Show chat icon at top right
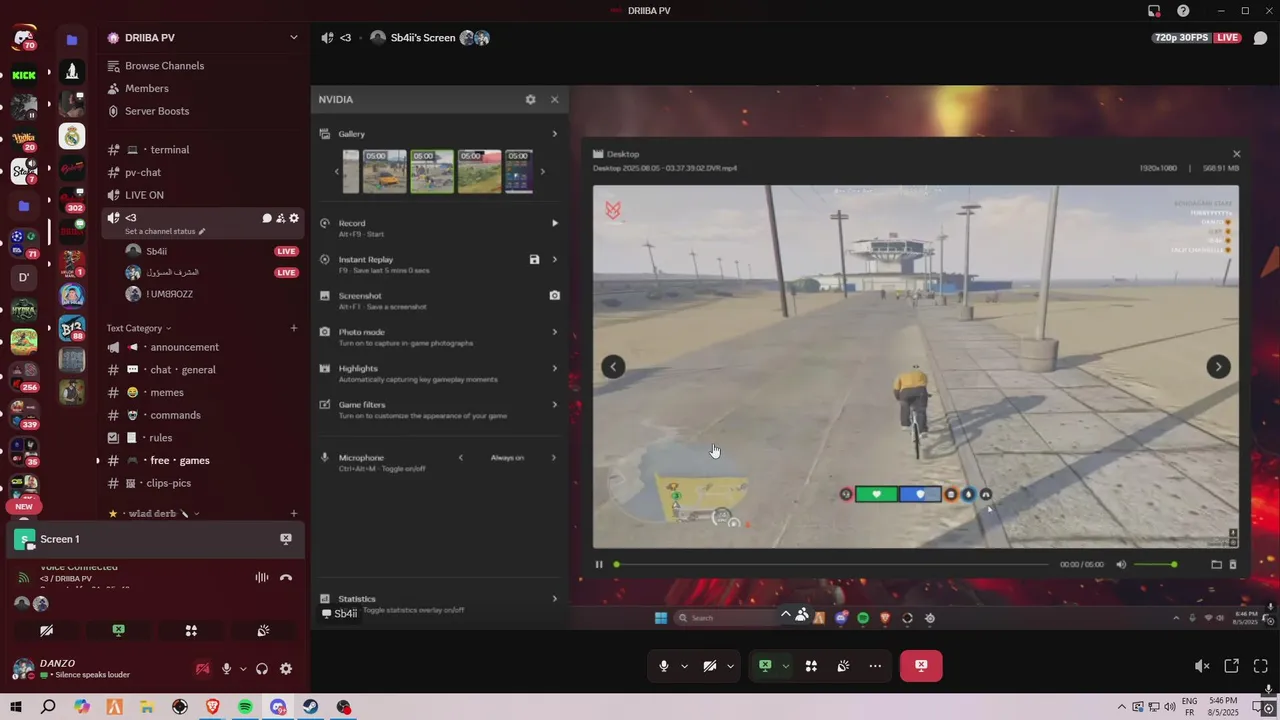The width and height of the screenshot is (1280, 720). 1261,38
